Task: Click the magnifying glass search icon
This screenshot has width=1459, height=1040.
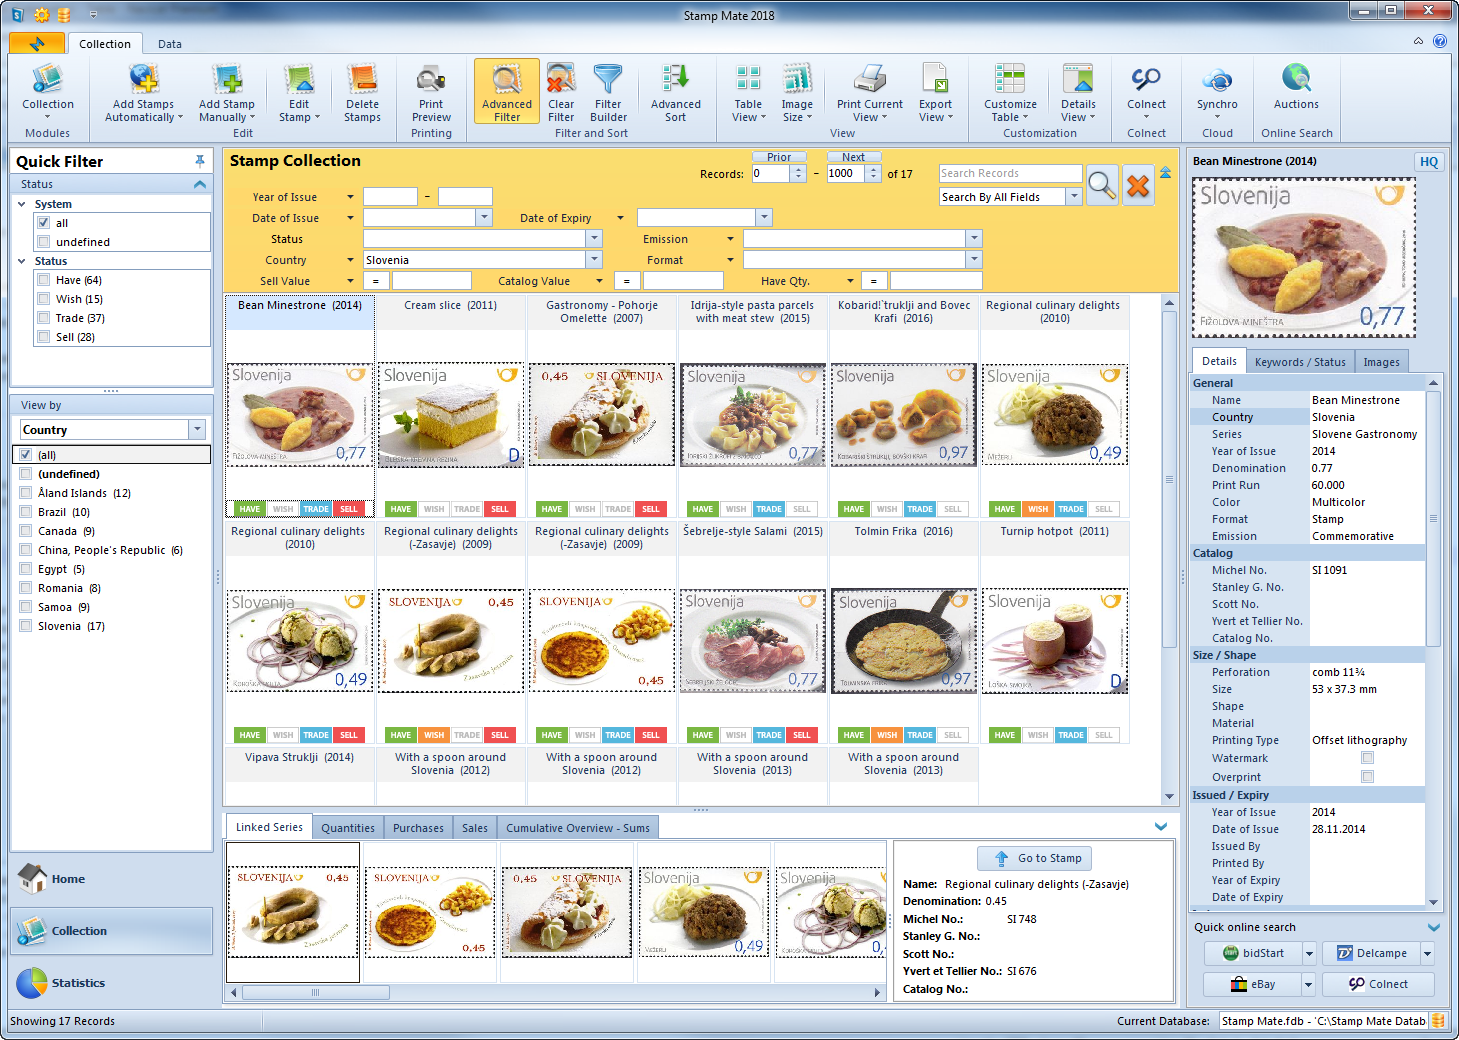Action: [1101, 185]
